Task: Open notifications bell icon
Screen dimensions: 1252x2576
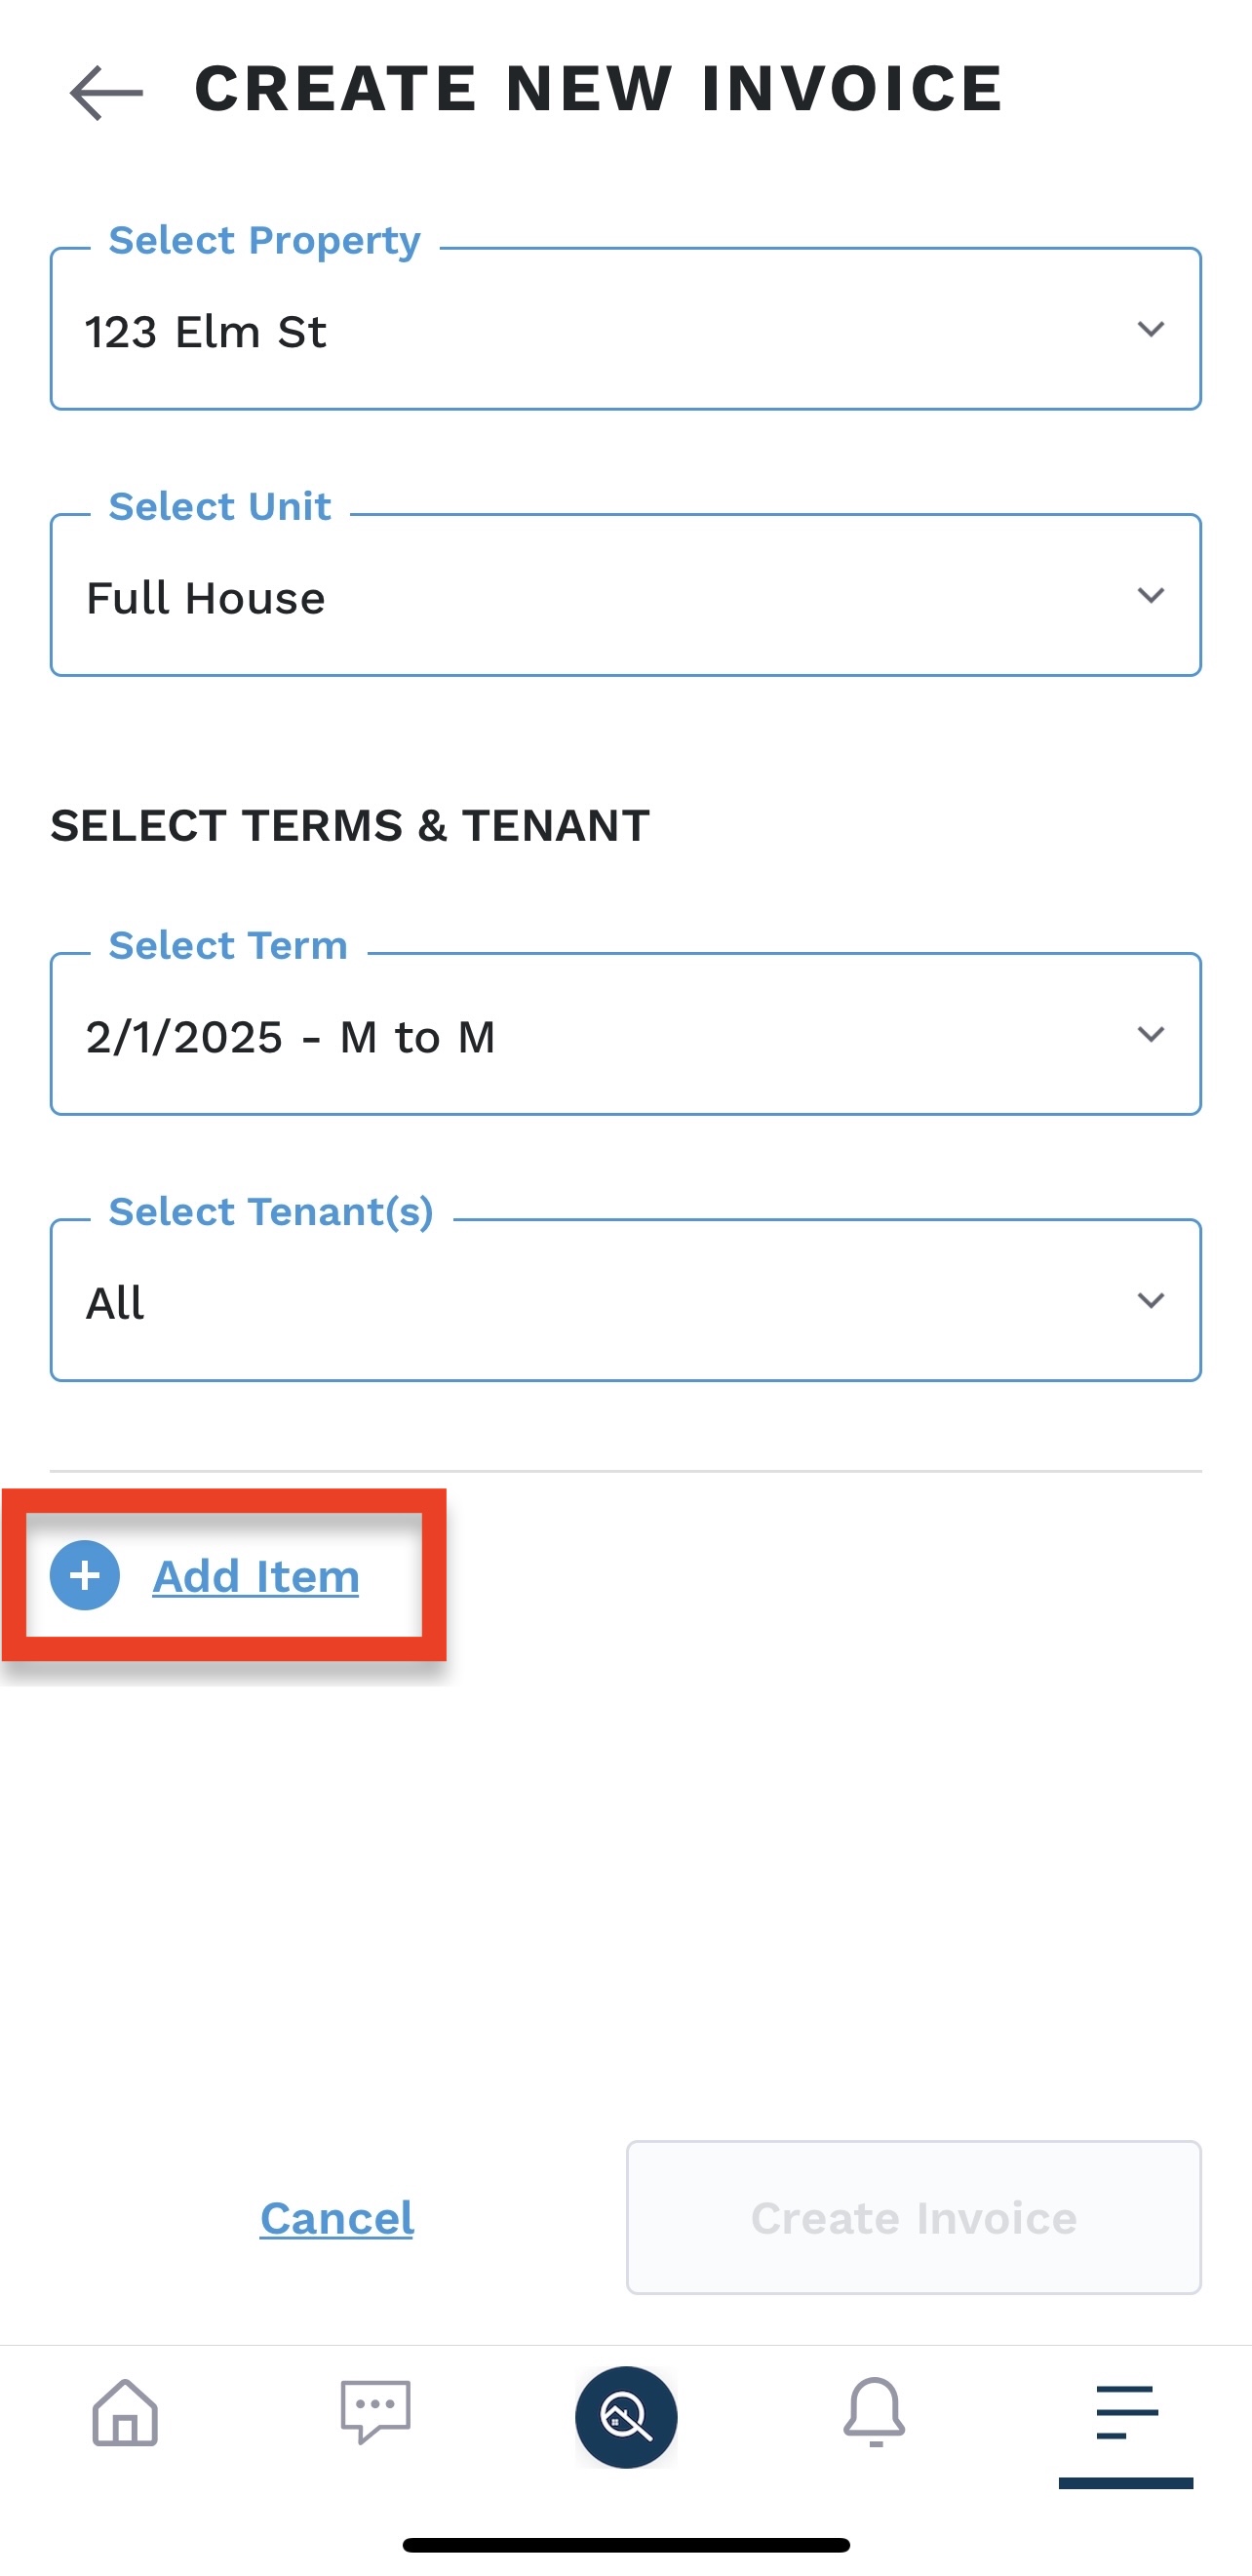Action: point(875,2412)
